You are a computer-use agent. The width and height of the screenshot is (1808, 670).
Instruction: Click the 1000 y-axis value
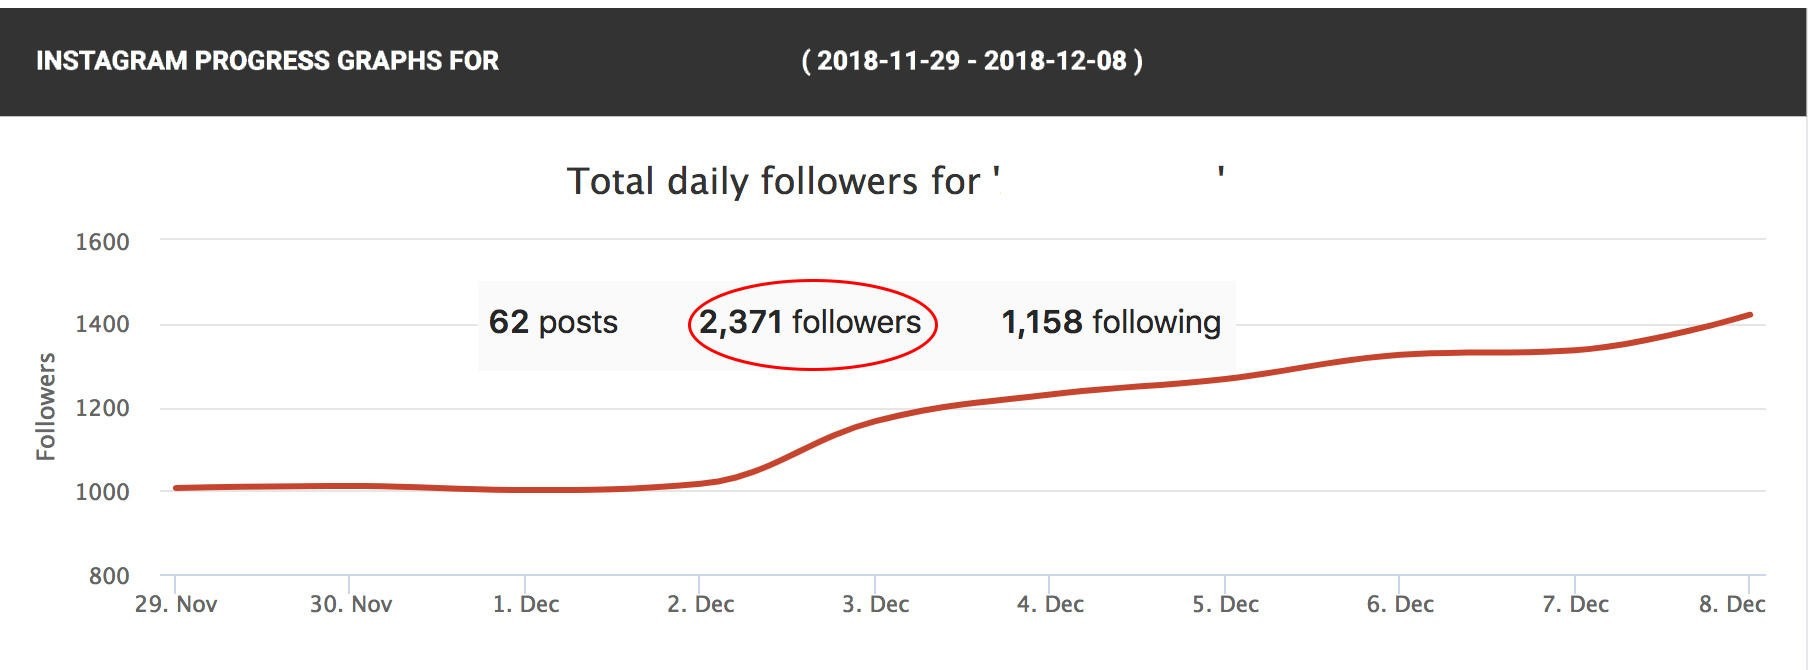tap(102, 492)
